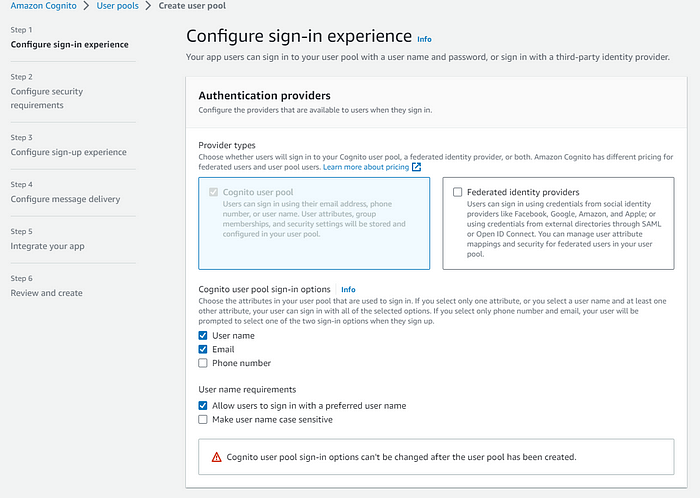The height and width of the screenshot is (498, 700).
Task: Enable Federated identity providers checkbox
Action: (x=458, y=191)
